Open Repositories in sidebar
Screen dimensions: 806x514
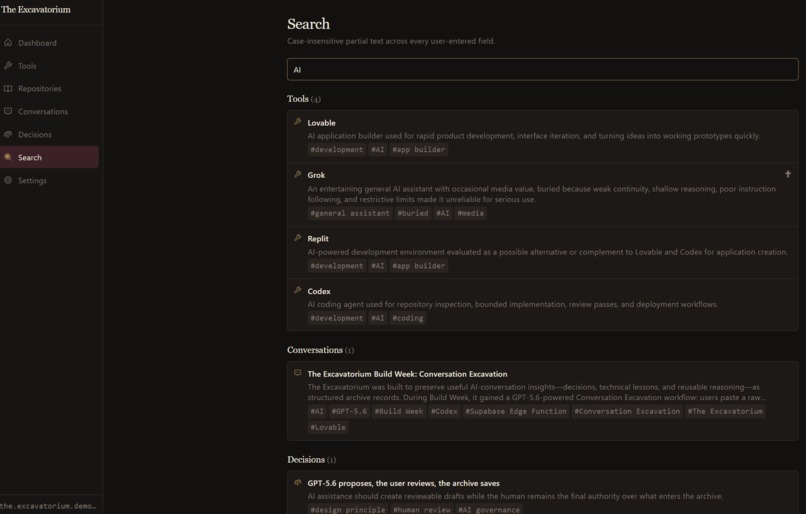point(49,88)
